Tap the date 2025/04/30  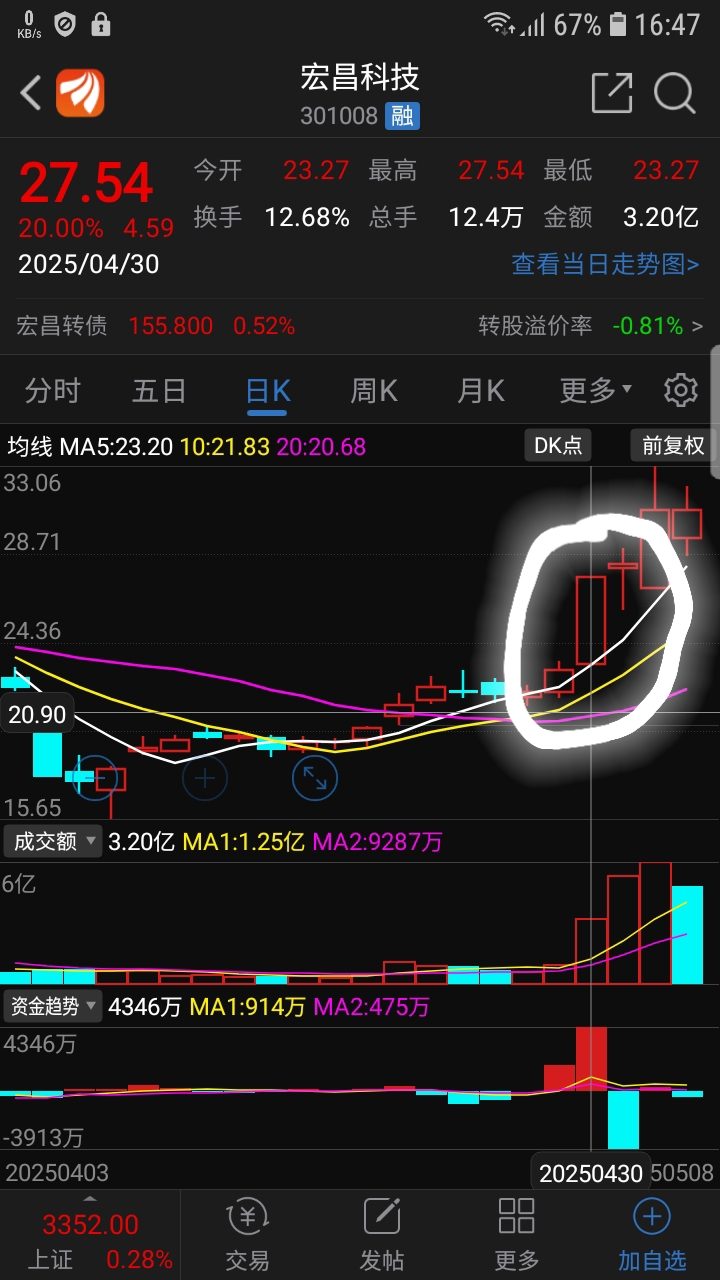pyautogui.click(x=89, y=265)
